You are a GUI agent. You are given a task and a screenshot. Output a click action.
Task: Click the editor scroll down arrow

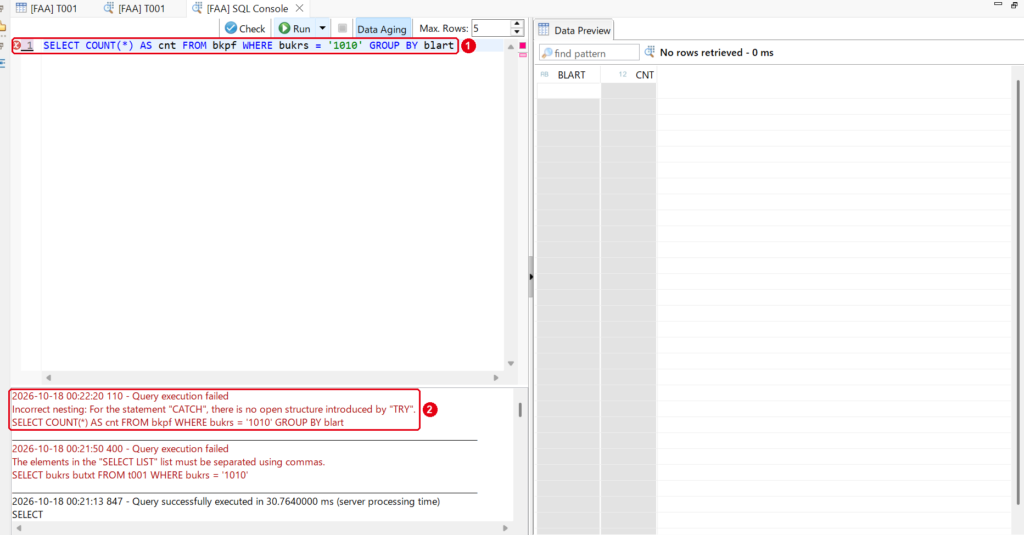point(511,363)
